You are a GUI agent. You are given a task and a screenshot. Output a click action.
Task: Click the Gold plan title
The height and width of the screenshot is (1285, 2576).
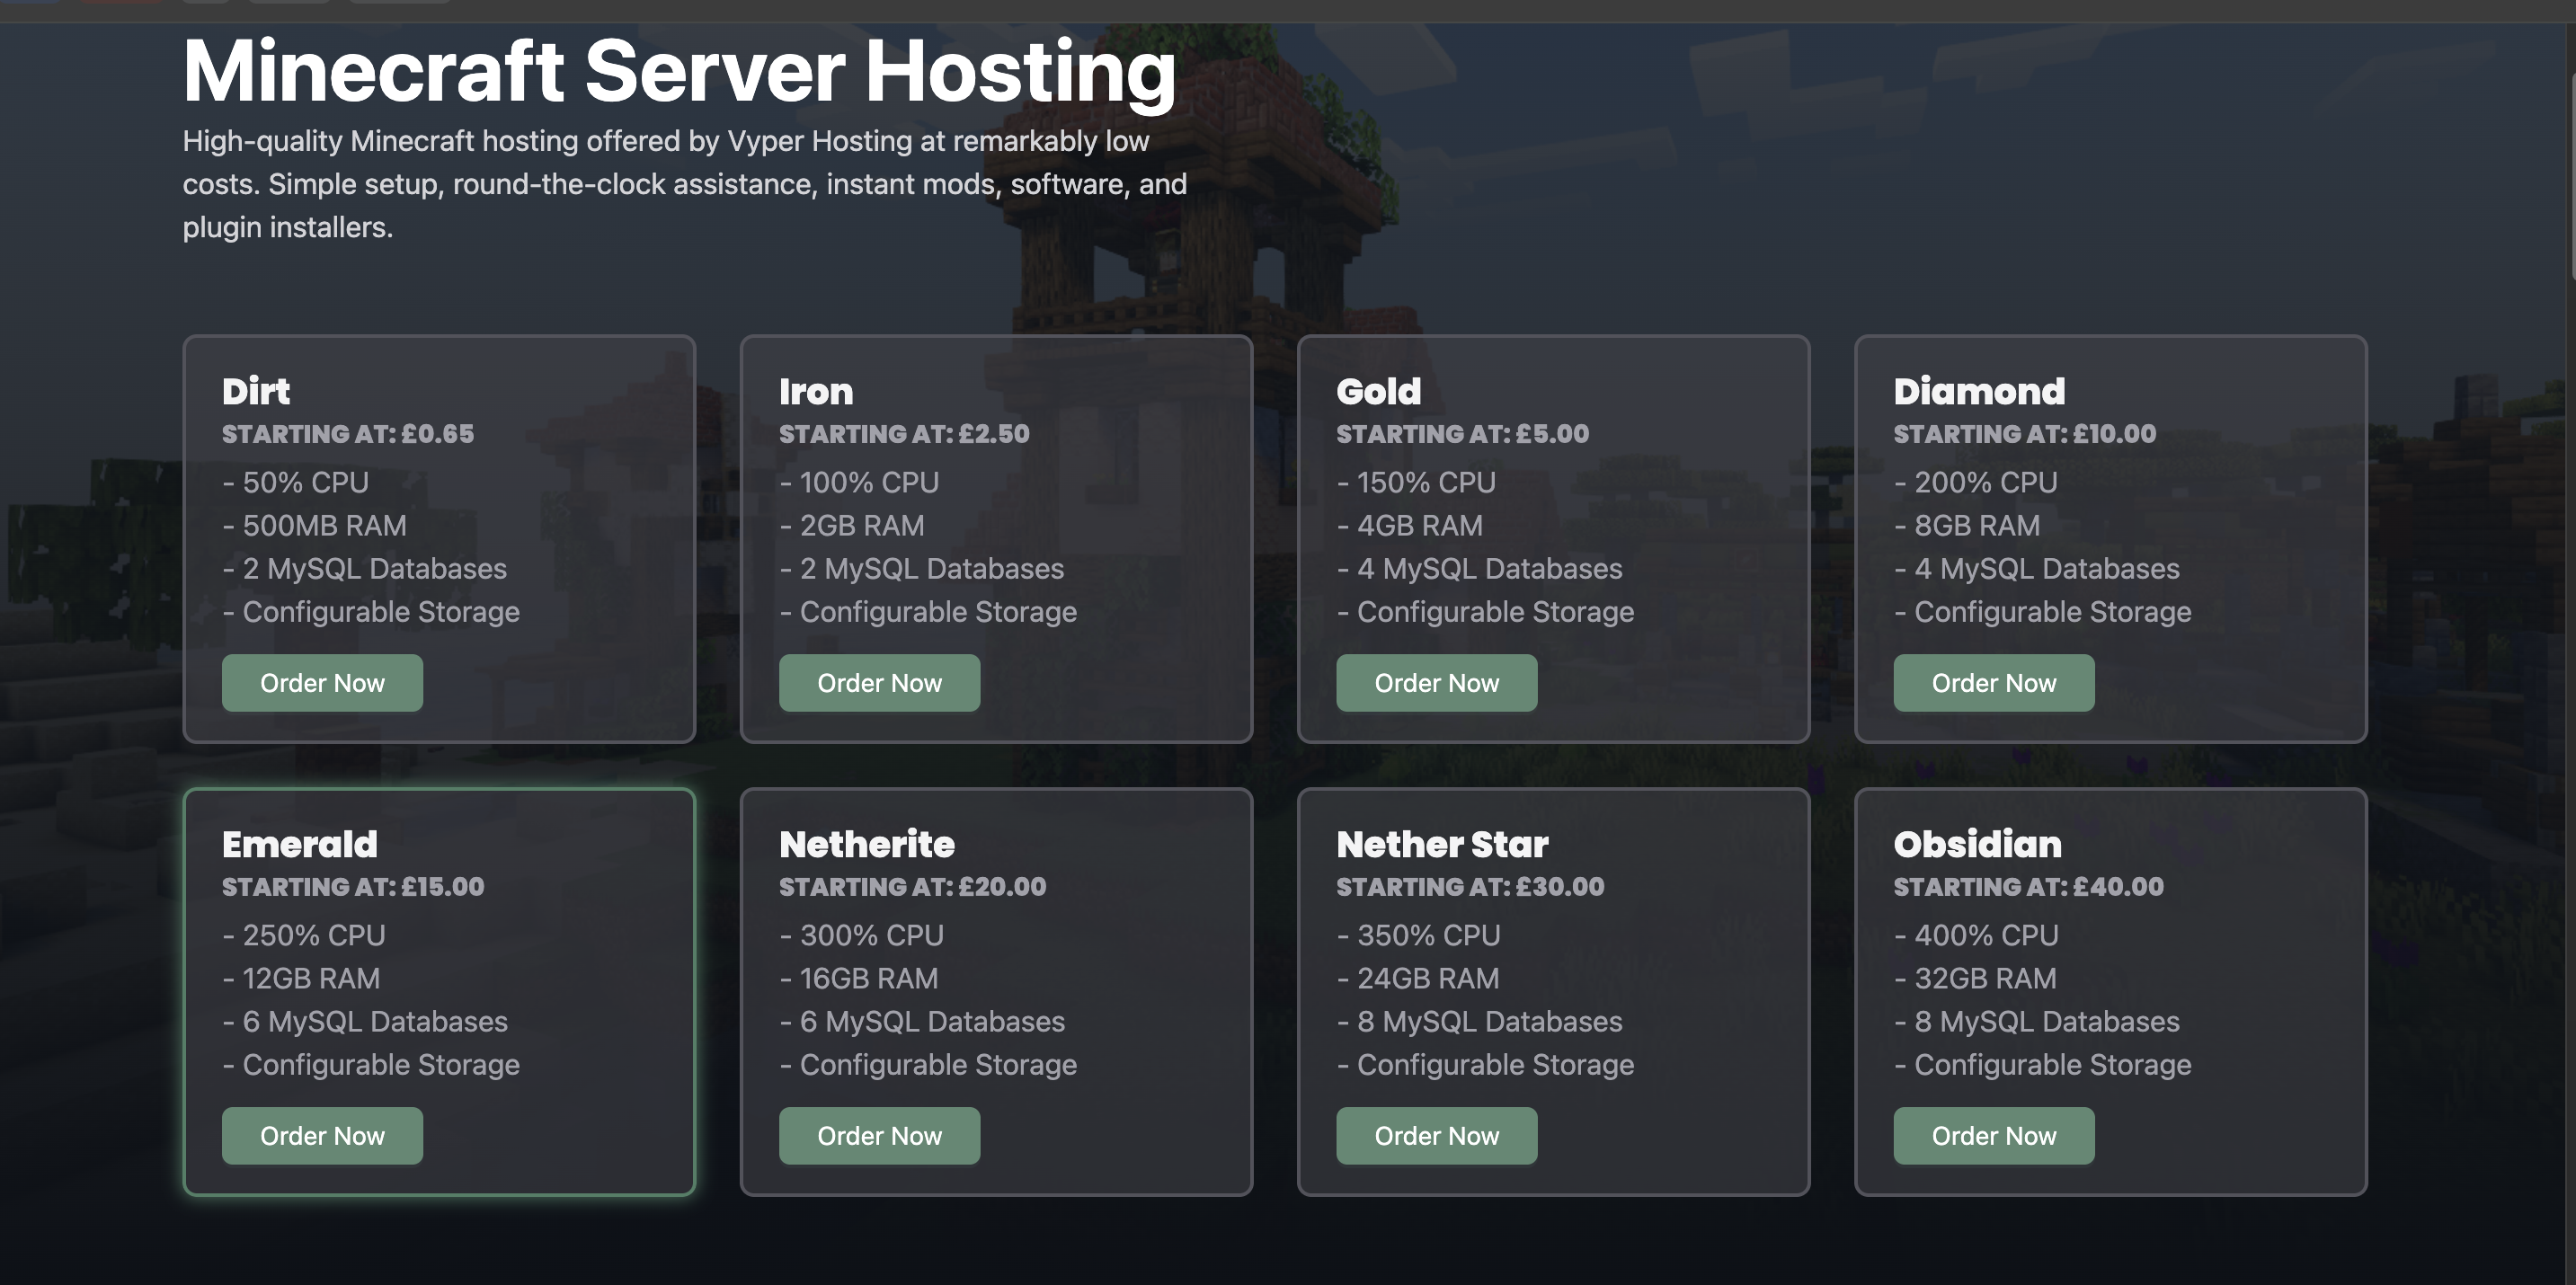click(1379, 391)
